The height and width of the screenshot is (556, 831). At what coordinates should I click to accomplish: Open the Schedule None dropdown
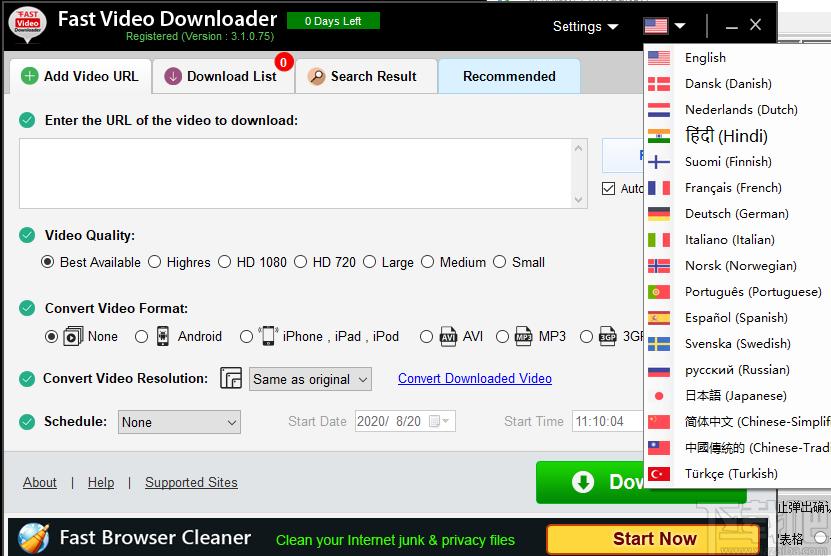[179, 422]
